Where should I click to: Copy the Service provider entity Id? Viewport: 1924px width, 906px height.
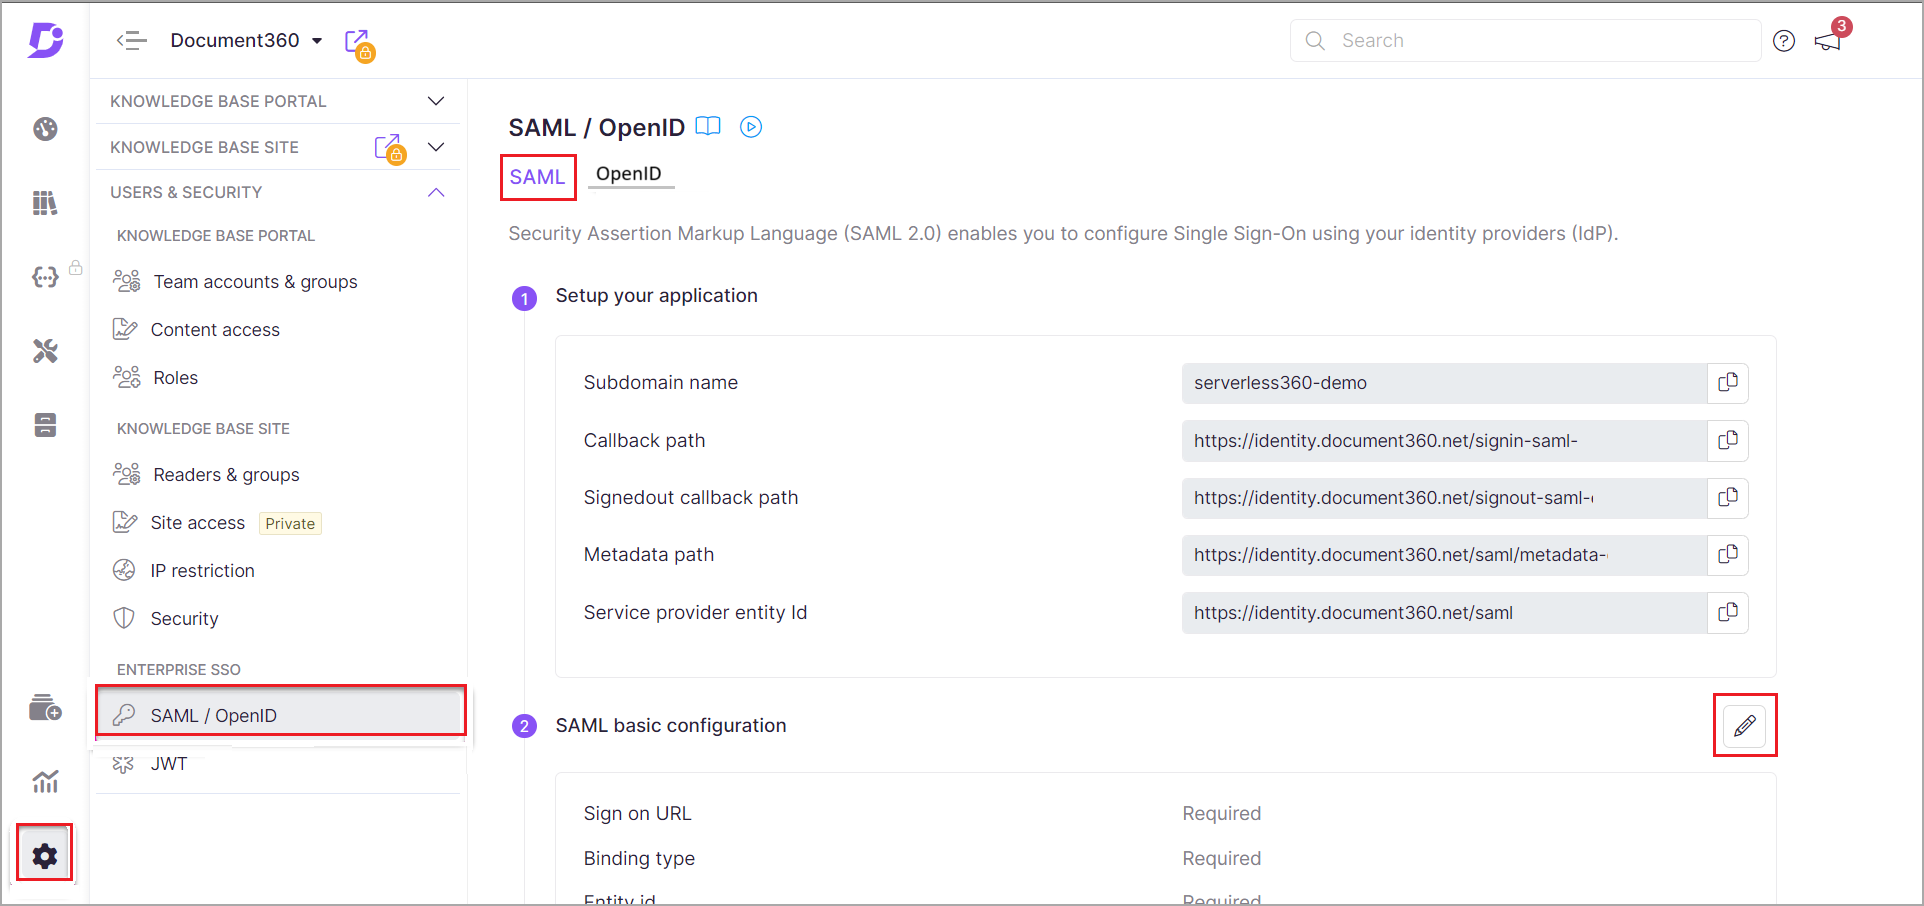(x=1727, y=613)
